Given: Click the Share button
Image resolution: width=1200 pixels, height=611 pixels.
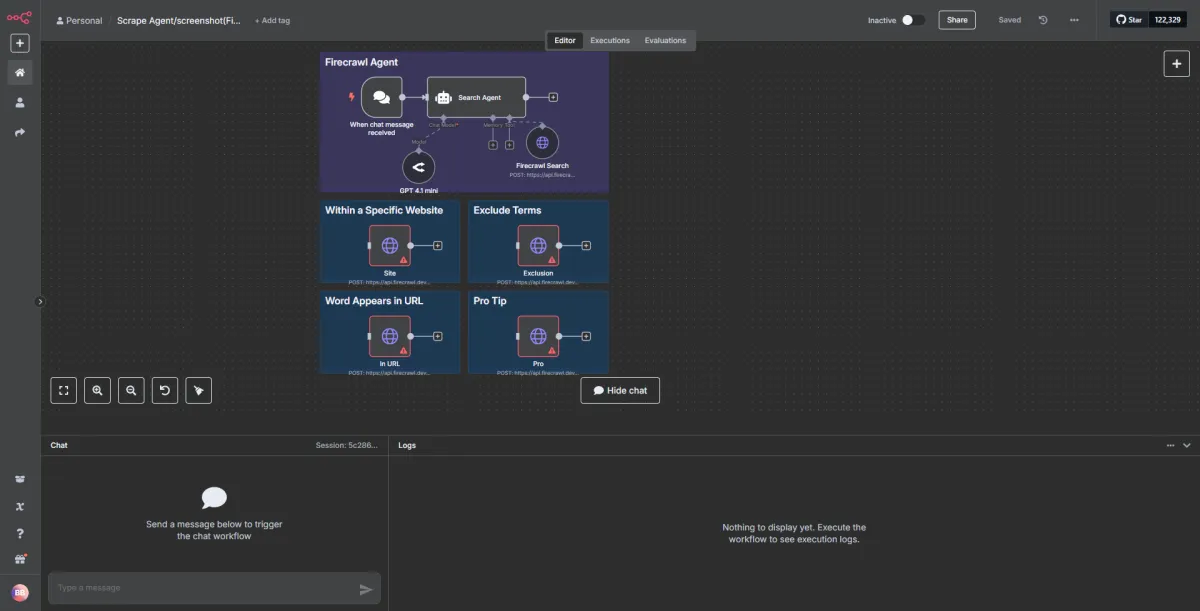Looking at the screenshot, I should pyautogui.click(x=957, y=20).
